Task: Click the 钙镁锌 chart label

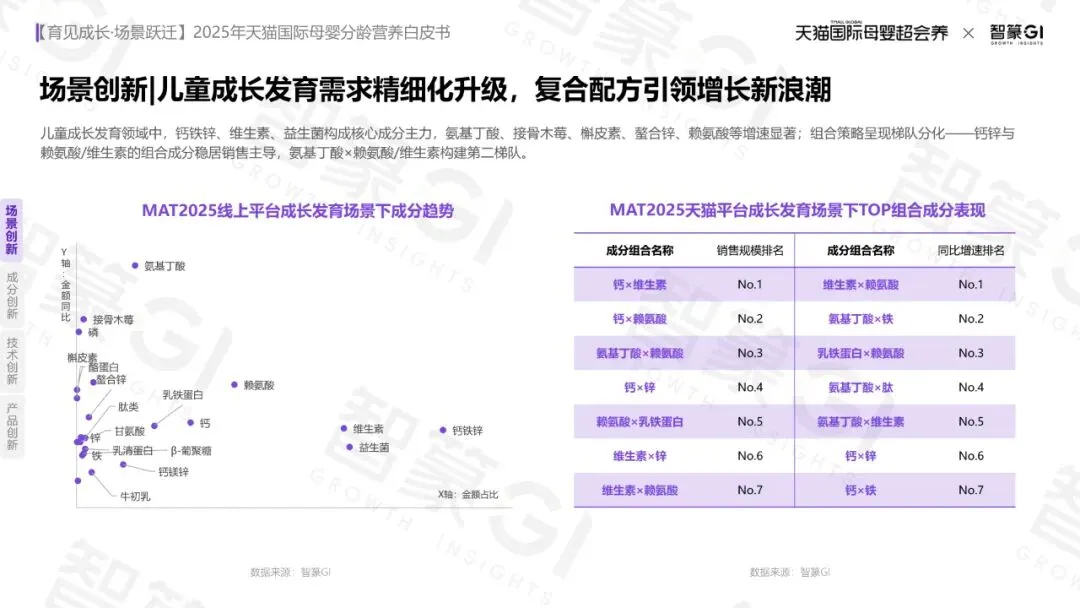Action: pos(174,472)
